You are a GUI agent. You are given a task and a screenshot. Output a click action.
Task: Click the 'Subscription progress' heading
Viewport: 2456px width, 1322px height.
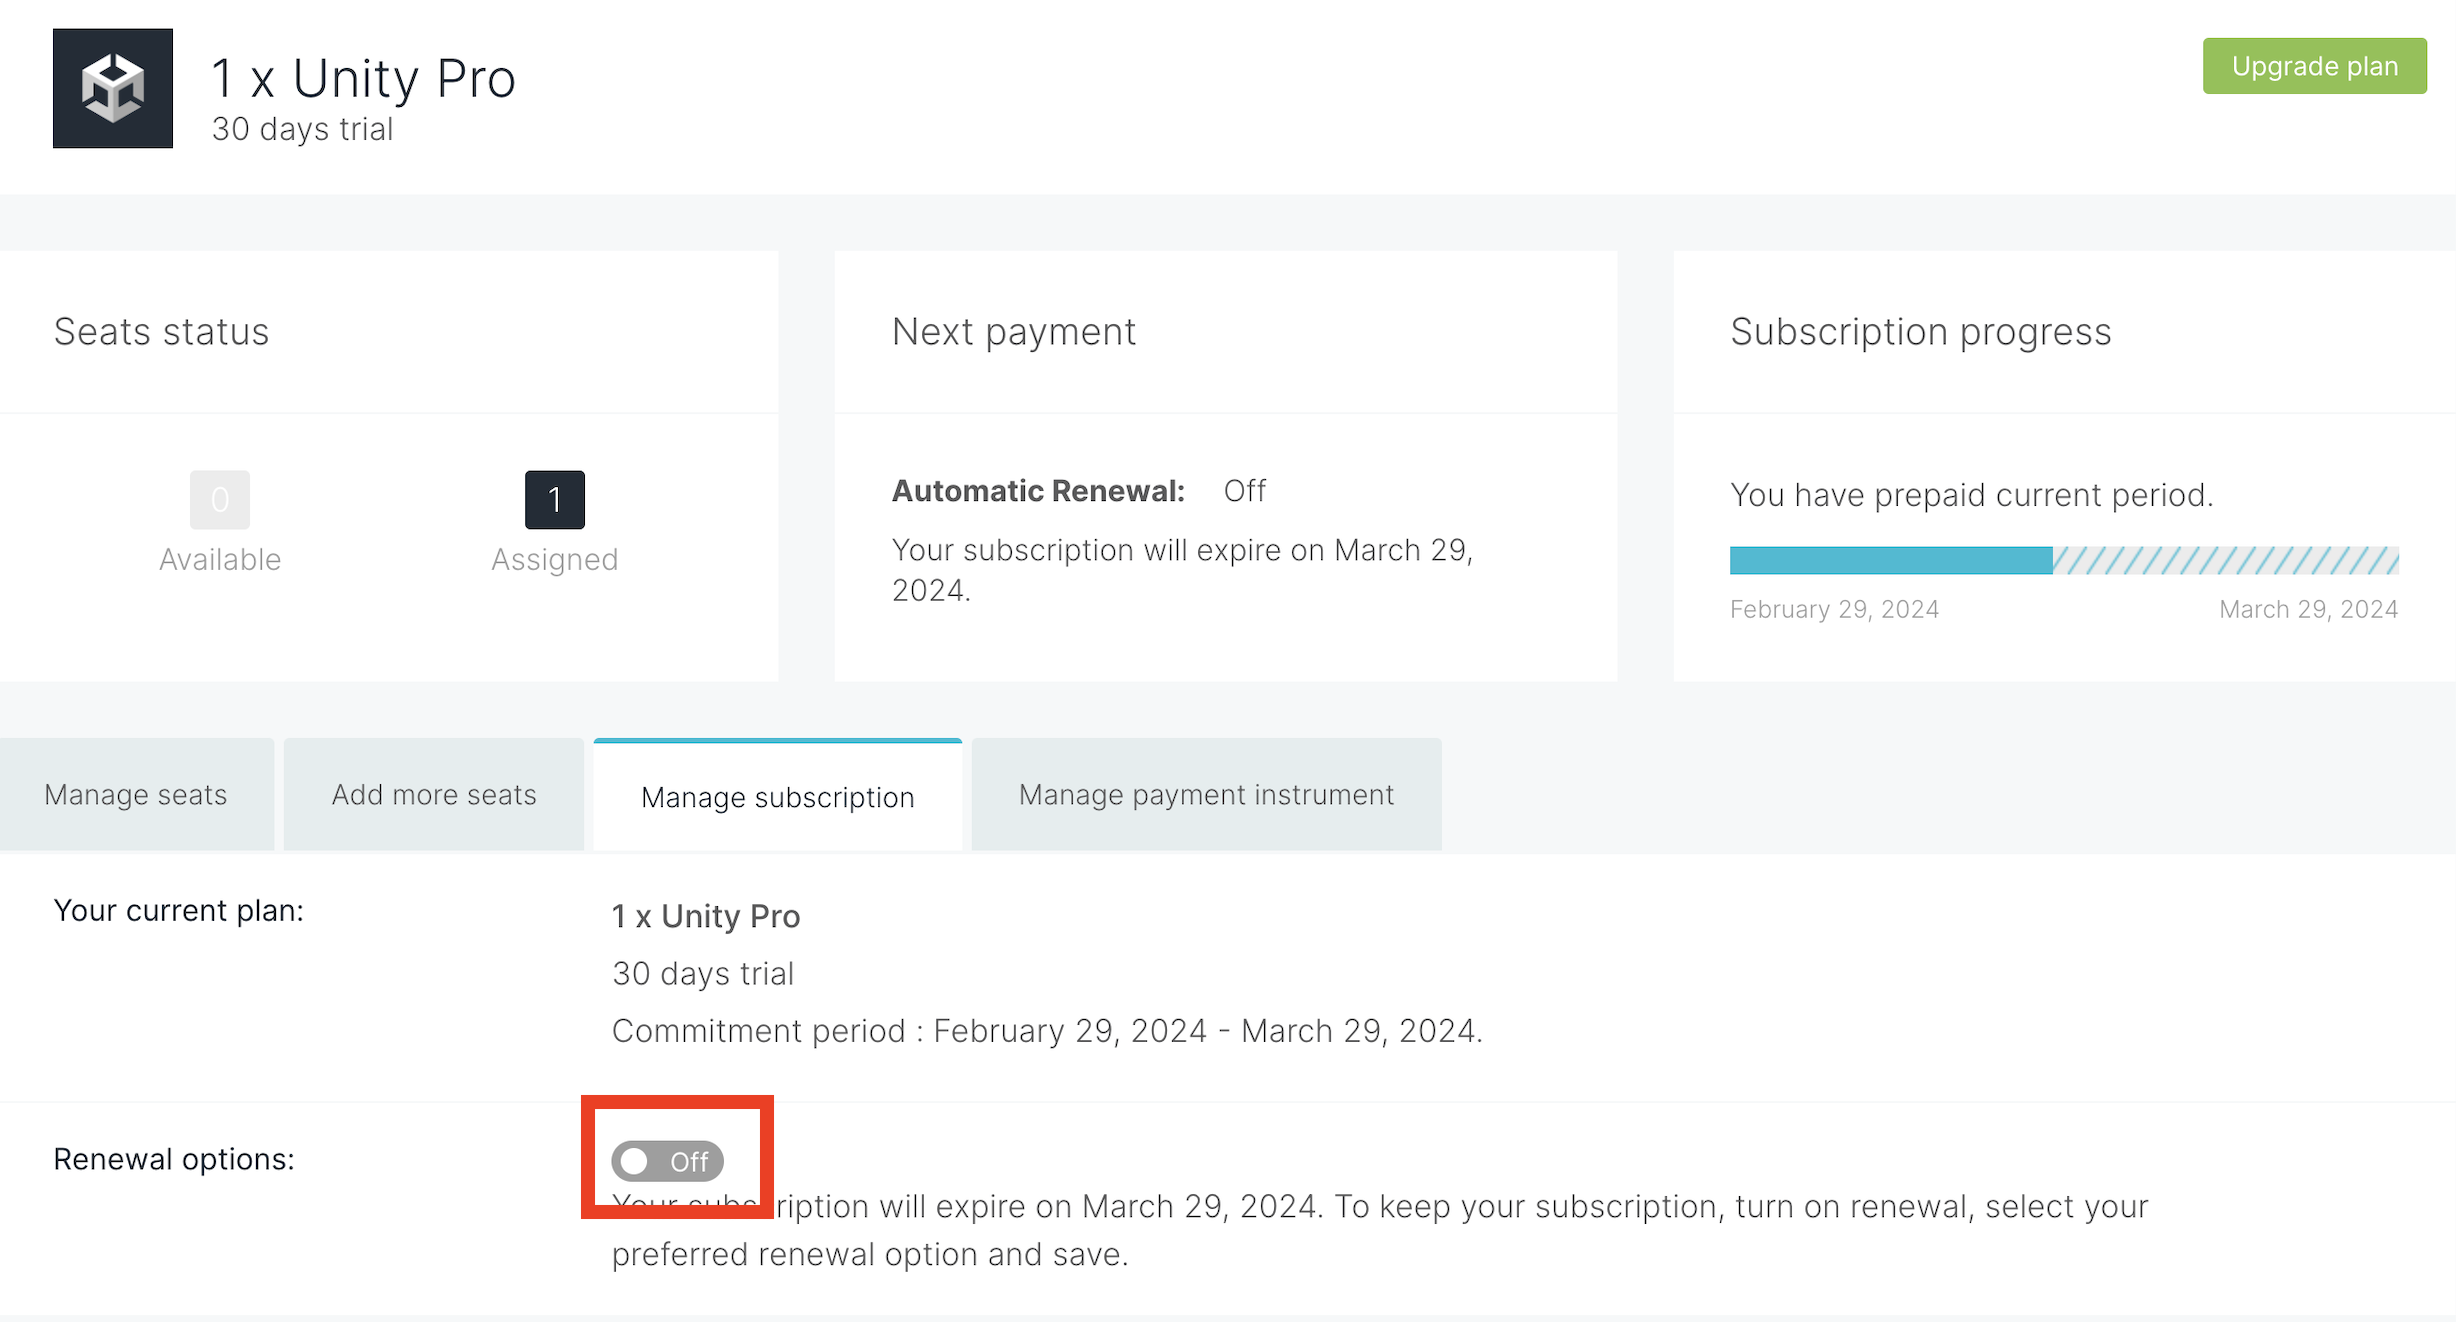click(x=1921, y=331)
